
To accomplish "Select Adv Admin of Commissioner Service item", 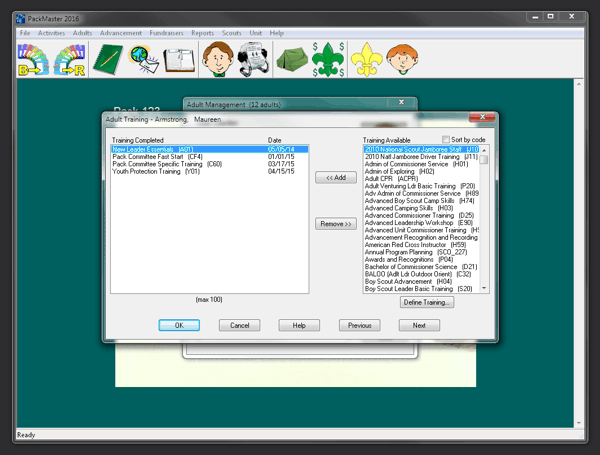I will [x=421, y=193].
